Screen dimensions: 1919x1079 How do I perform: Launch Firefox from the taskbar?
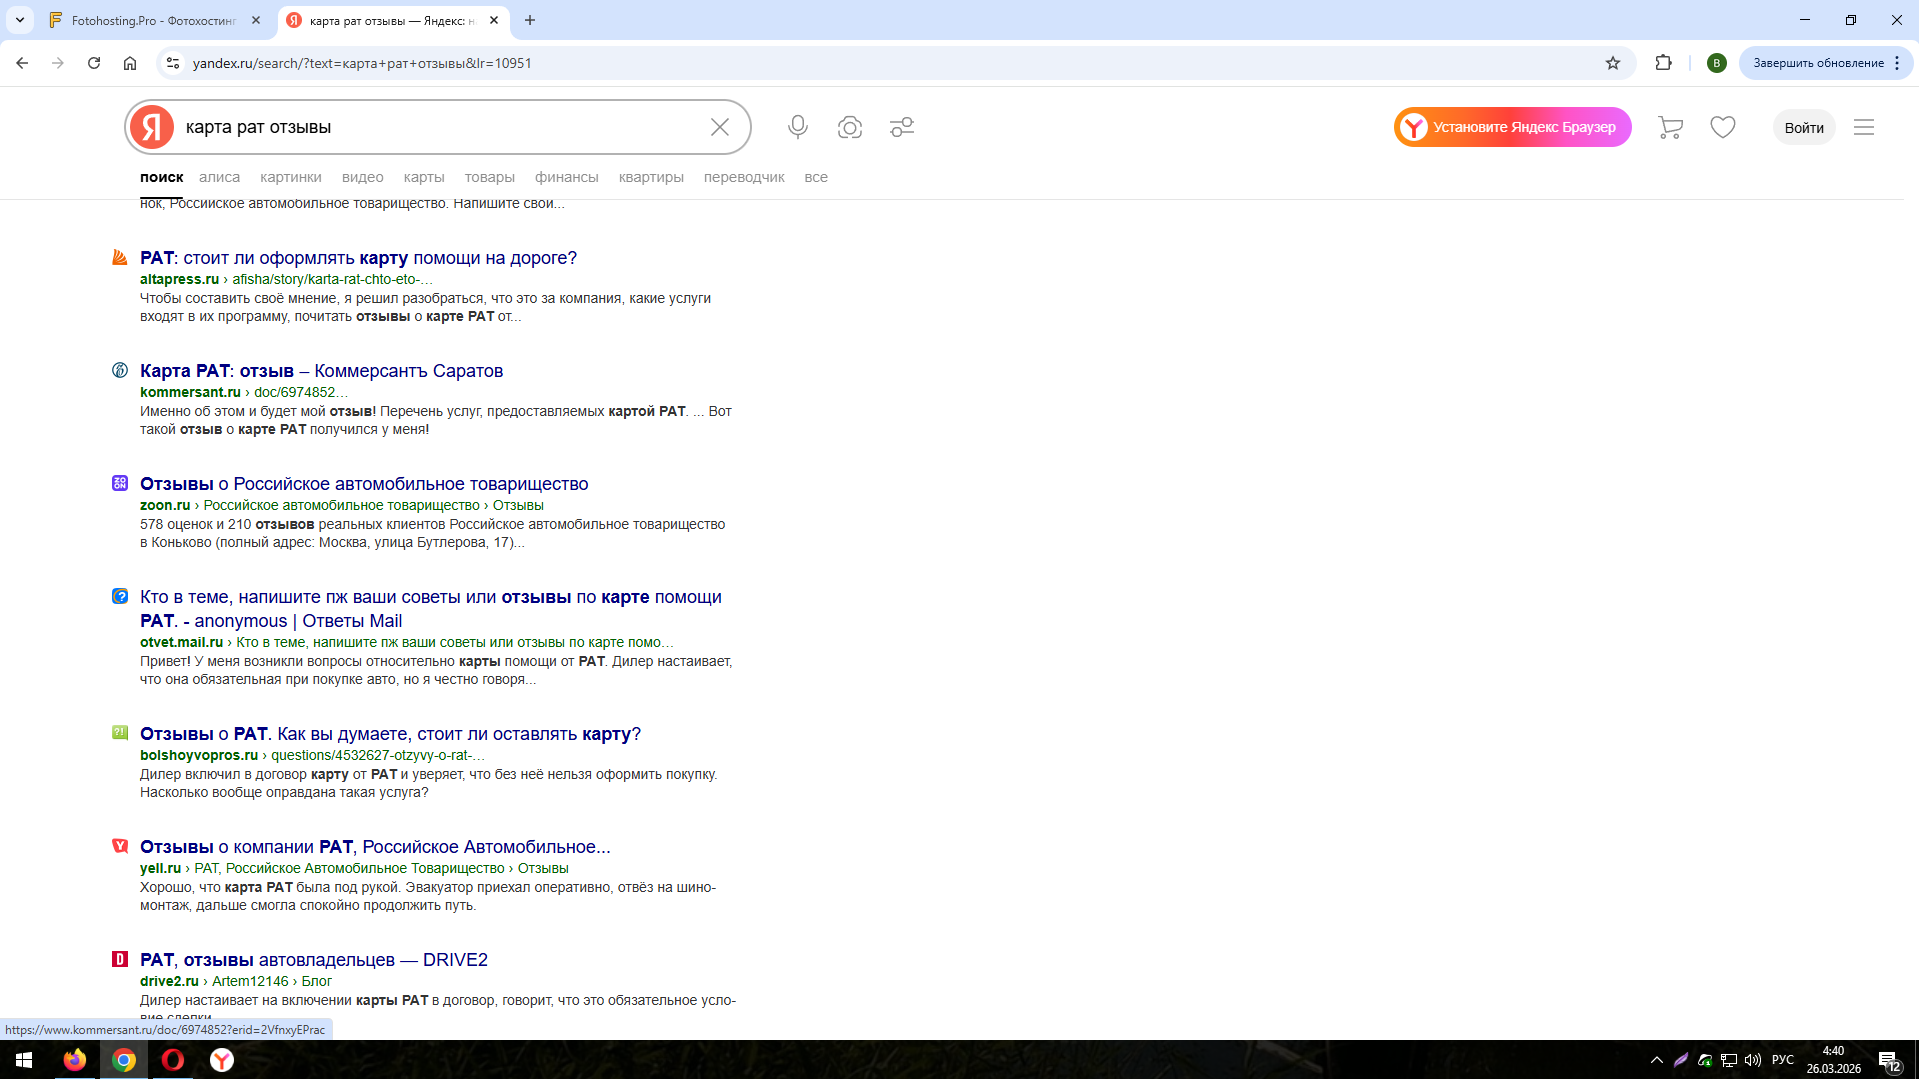tap(75, 1060)
